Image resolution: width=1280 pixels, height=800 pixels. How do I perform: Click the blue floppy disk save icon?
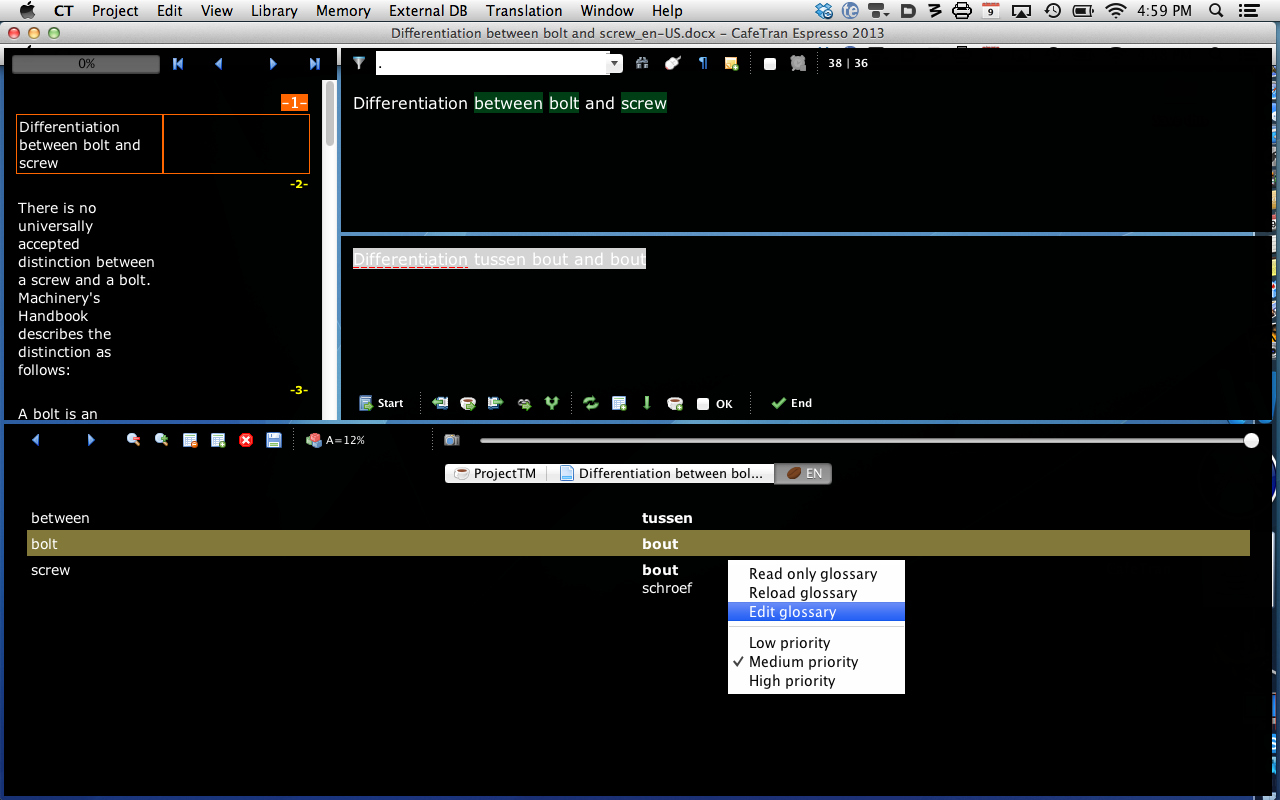click(274, 440)
